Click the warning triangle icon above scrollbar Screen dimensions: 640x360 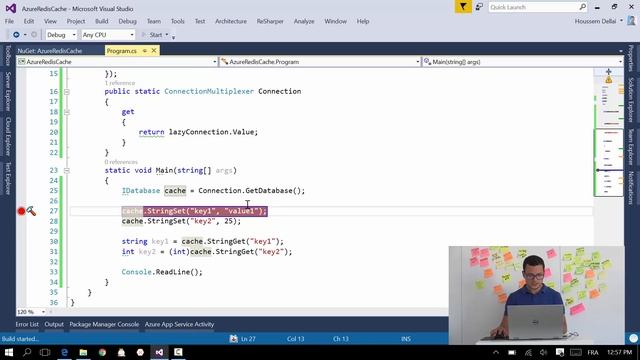click(609, 80)
